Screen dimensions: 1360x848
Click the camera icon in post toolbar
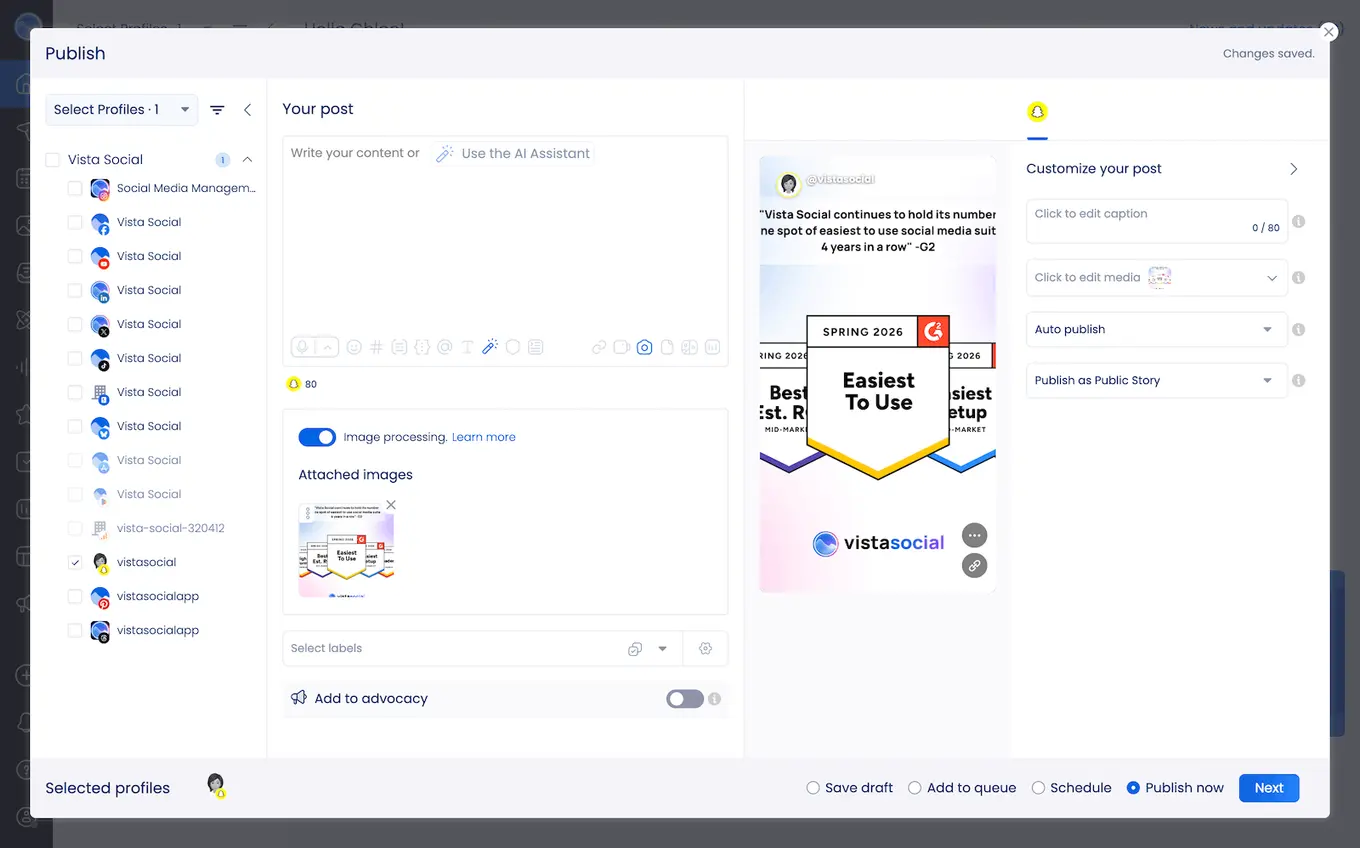point(644,347)
